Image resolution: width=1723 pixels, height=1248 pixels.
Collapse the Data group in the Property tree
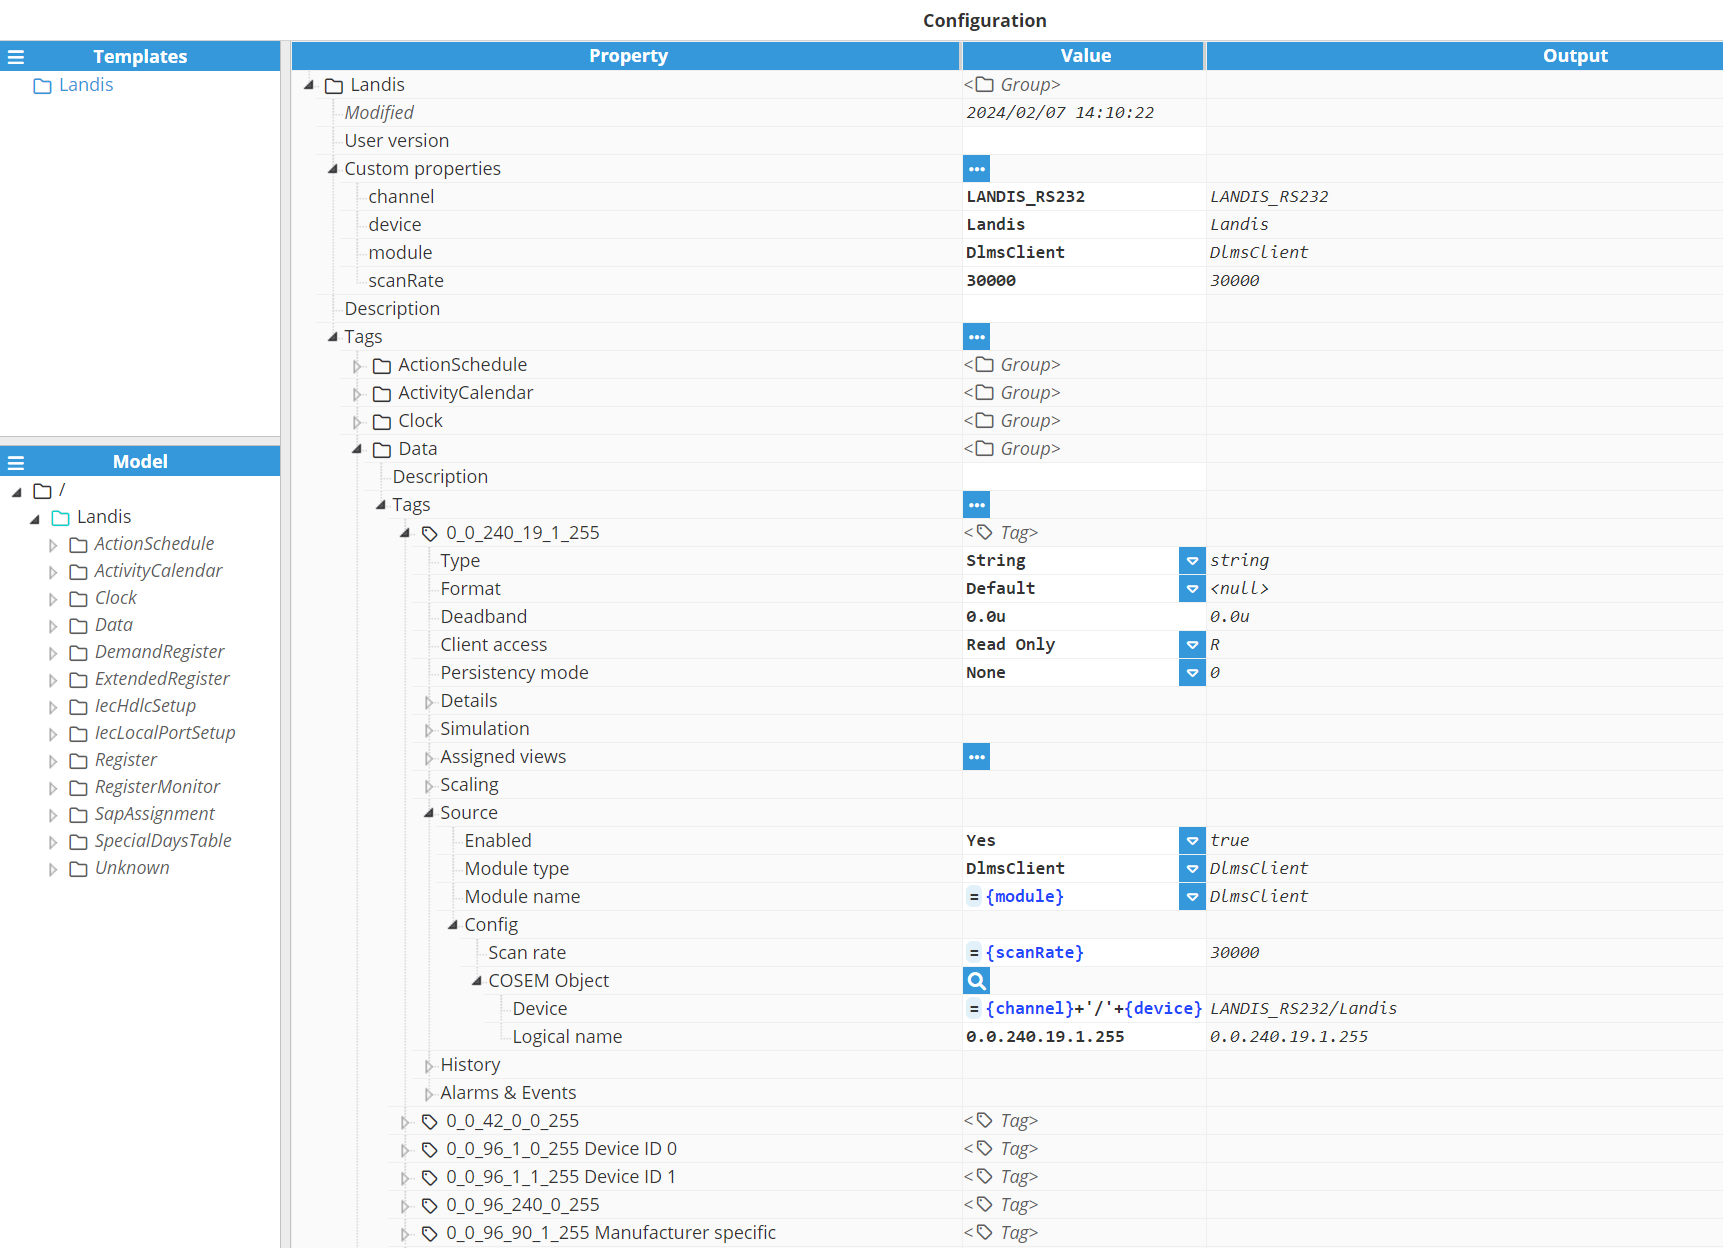pos(357,449)
